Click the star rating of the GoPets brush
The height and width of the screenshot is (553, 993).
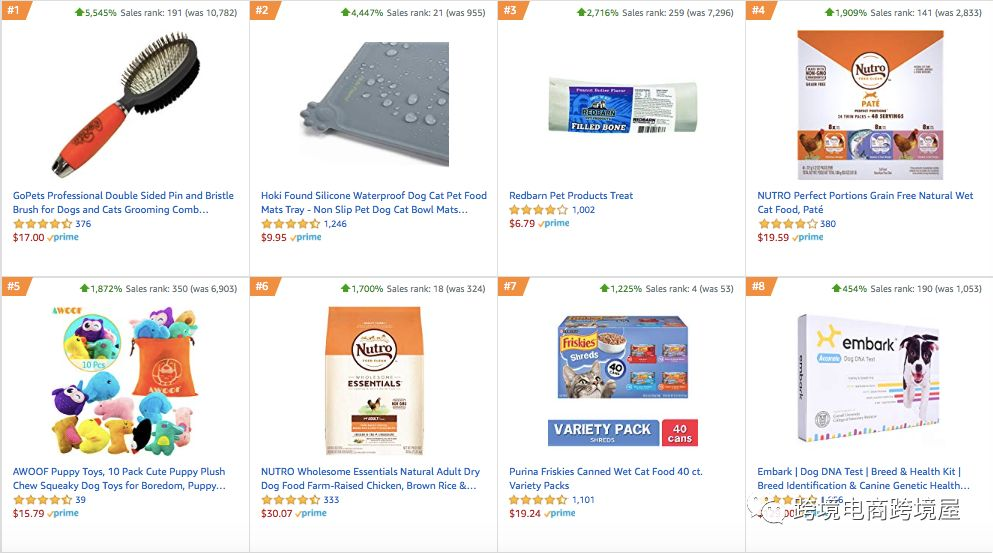[42, 224]
